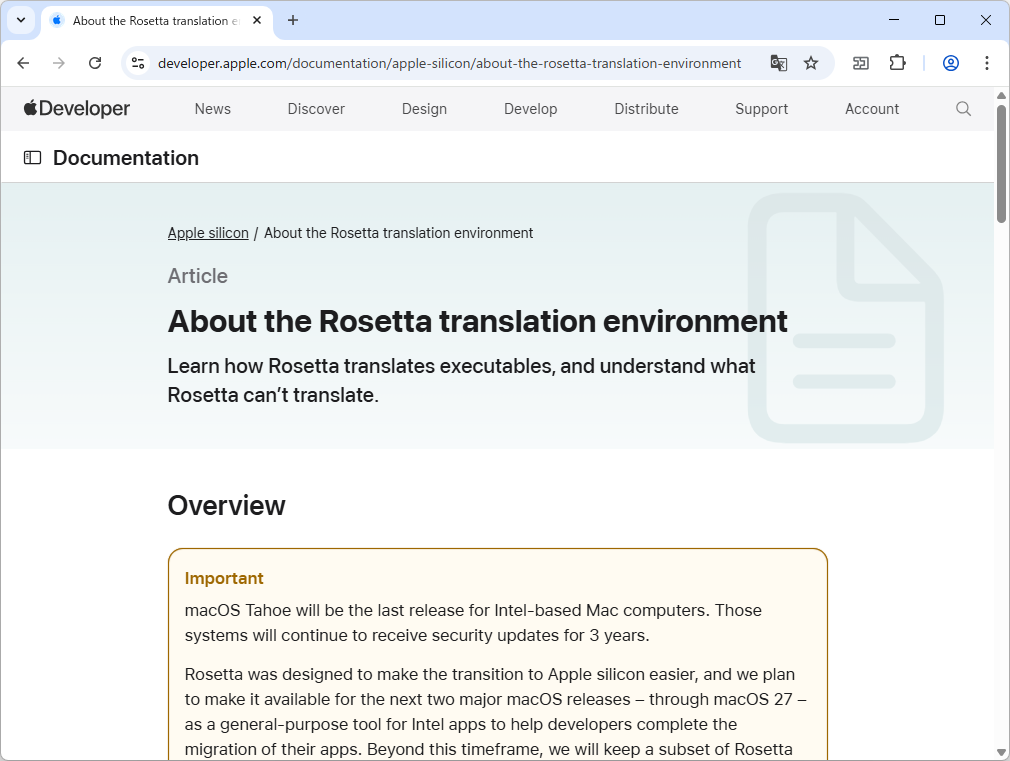Open the Discover menu item

coord(316,109)
